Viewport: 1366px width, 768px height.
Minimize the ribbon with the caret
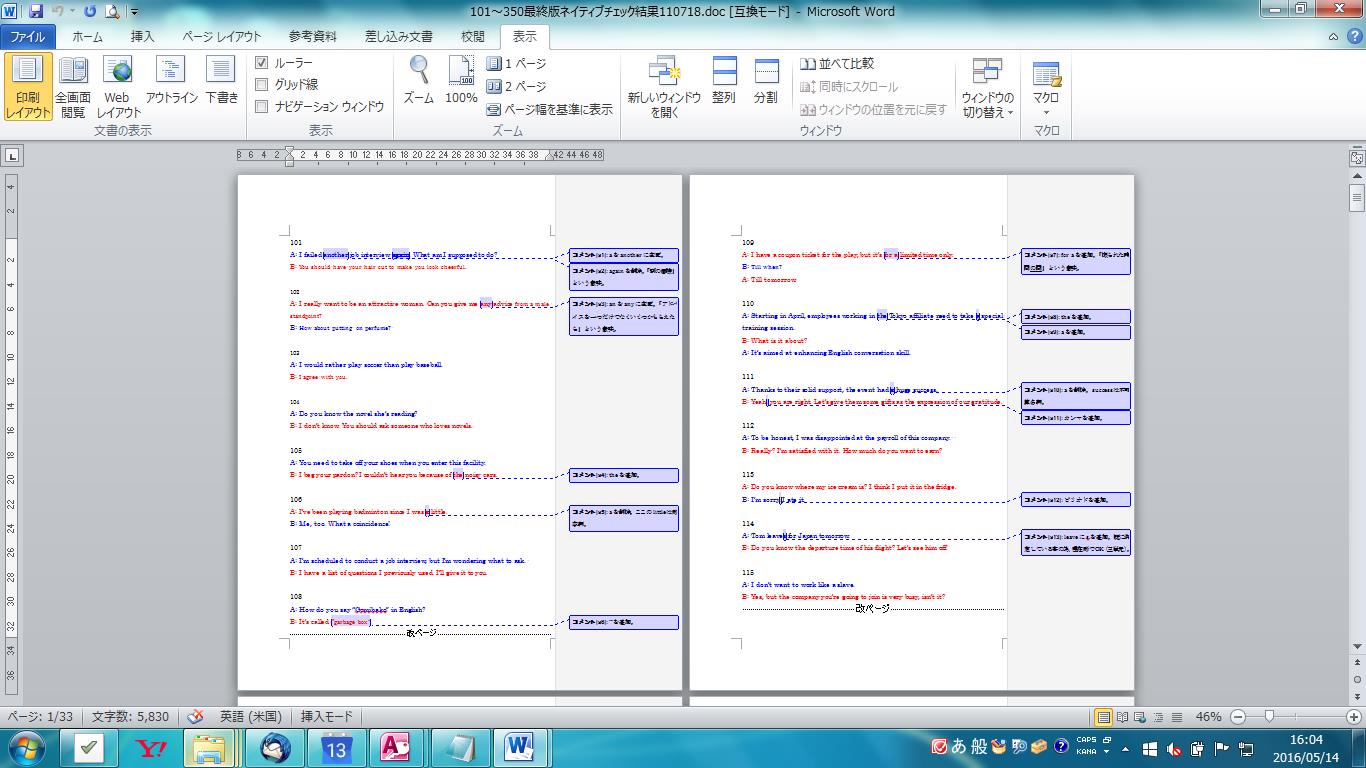(1333, 36)
